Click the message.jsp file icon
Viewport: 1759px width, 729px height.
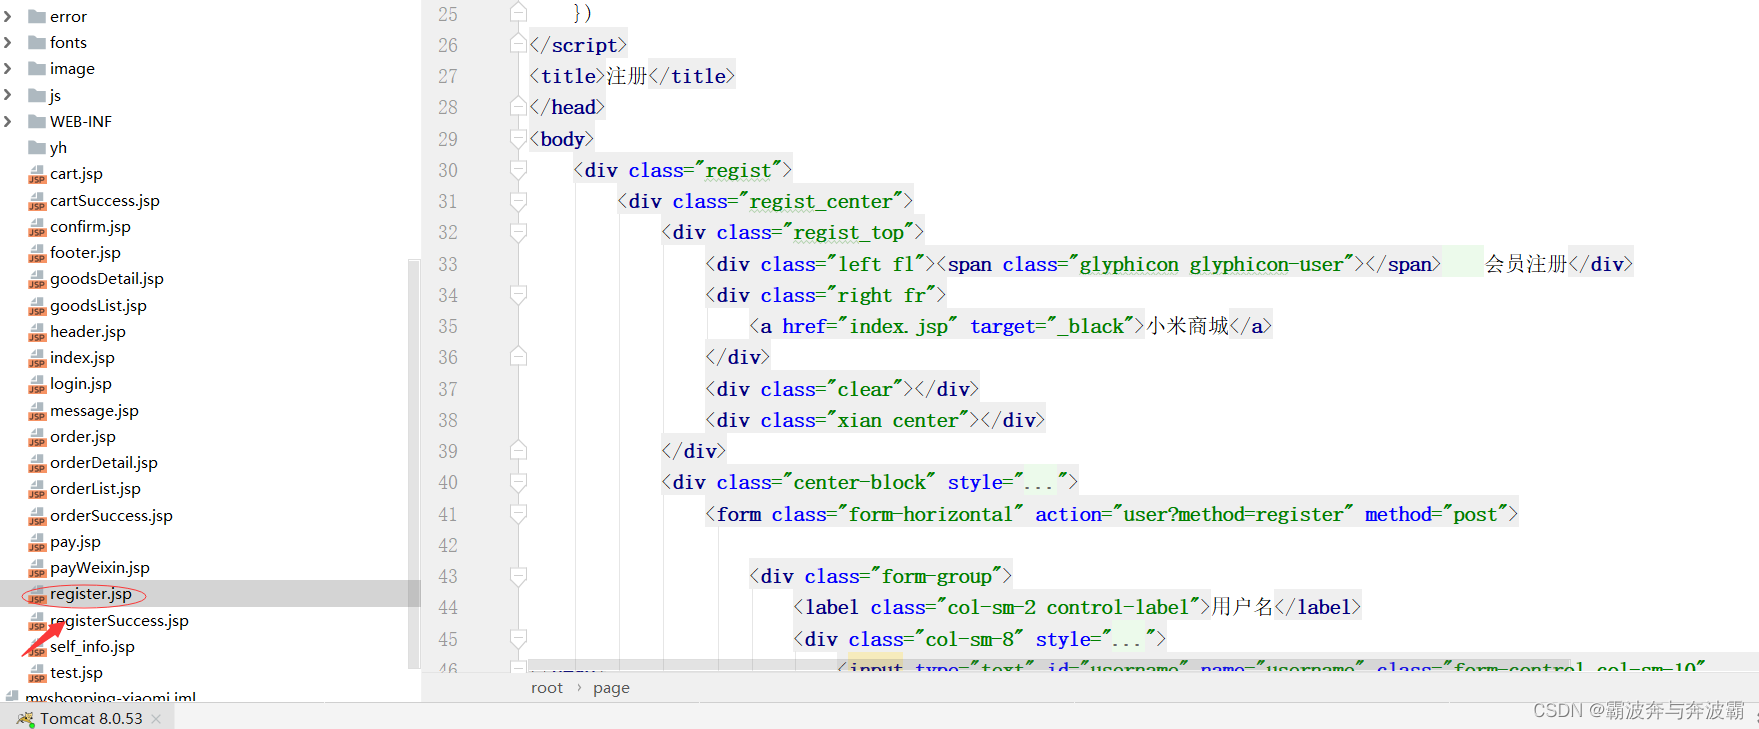[x=37, y=411]
